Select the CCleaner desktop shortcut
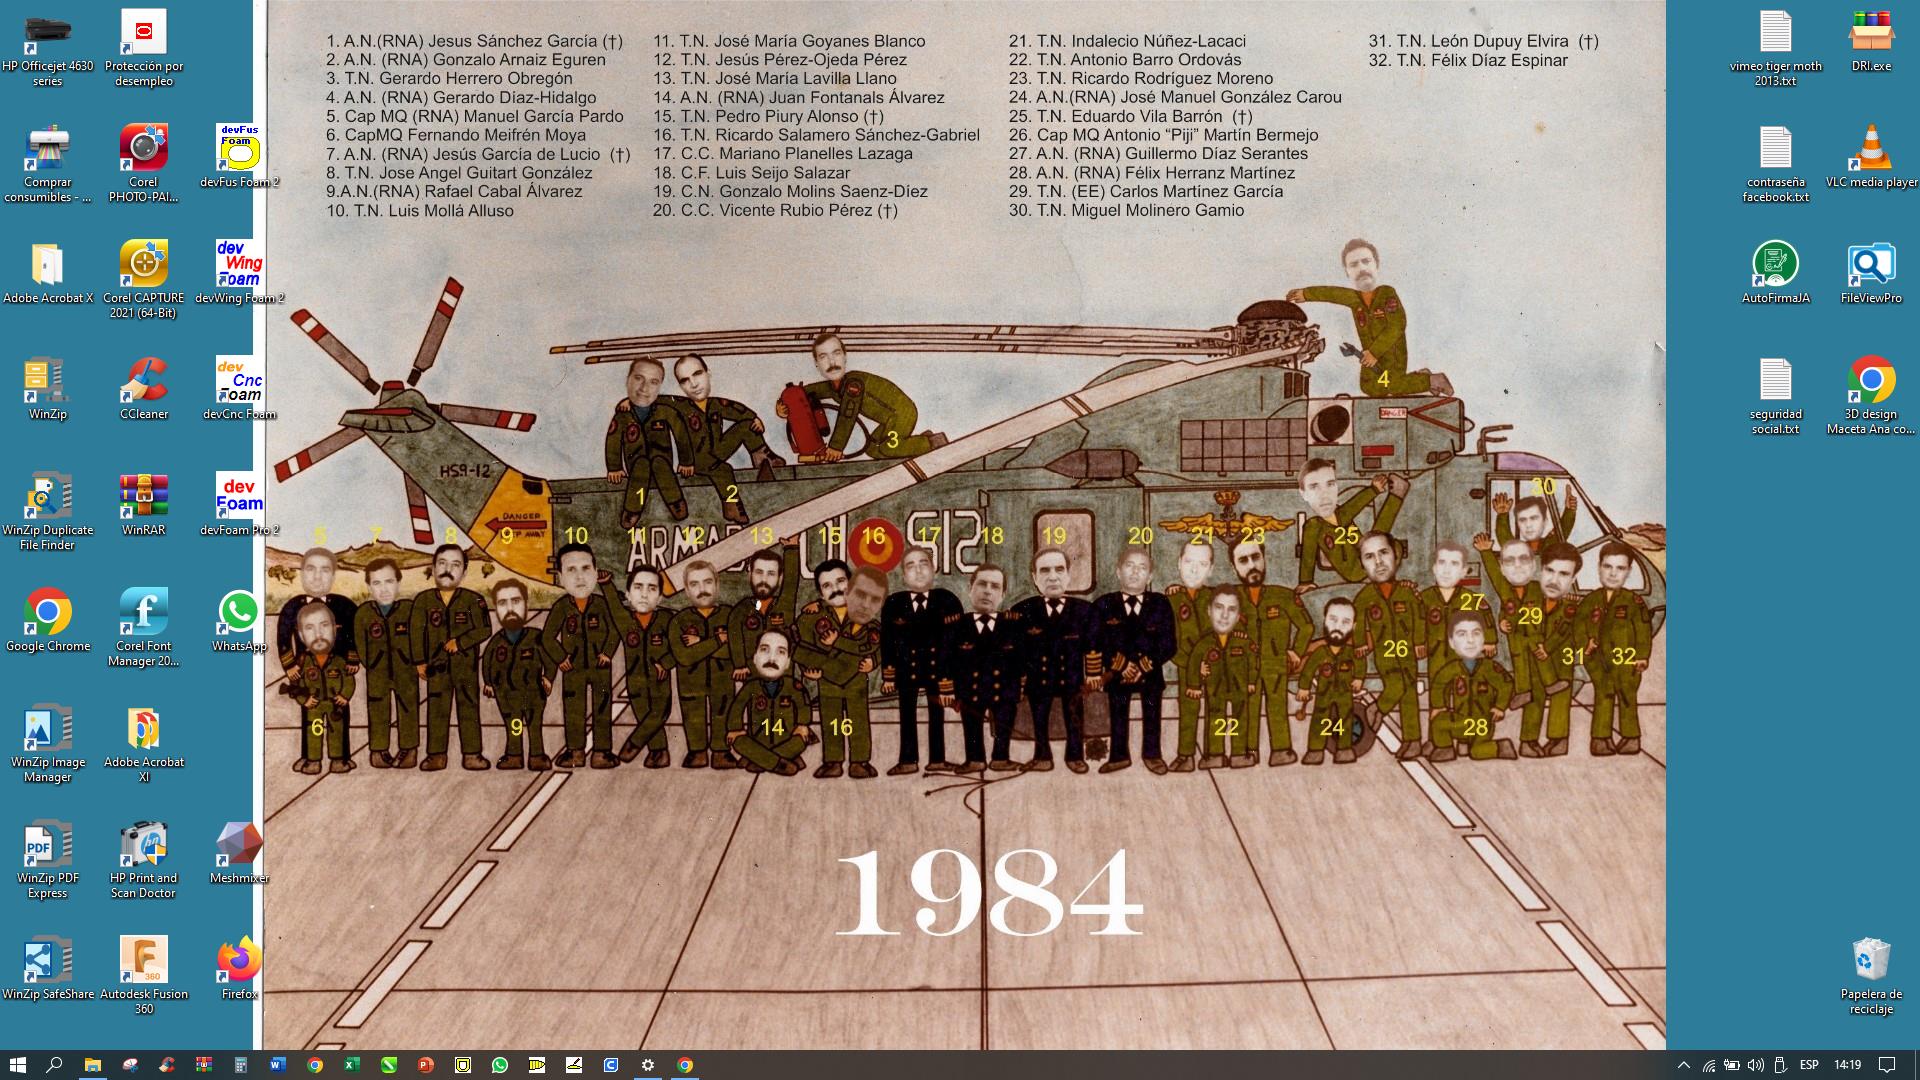Image resolution: width=1920 pixels, height=1080 pixels. pyautogui.click(x=144, y=382)
